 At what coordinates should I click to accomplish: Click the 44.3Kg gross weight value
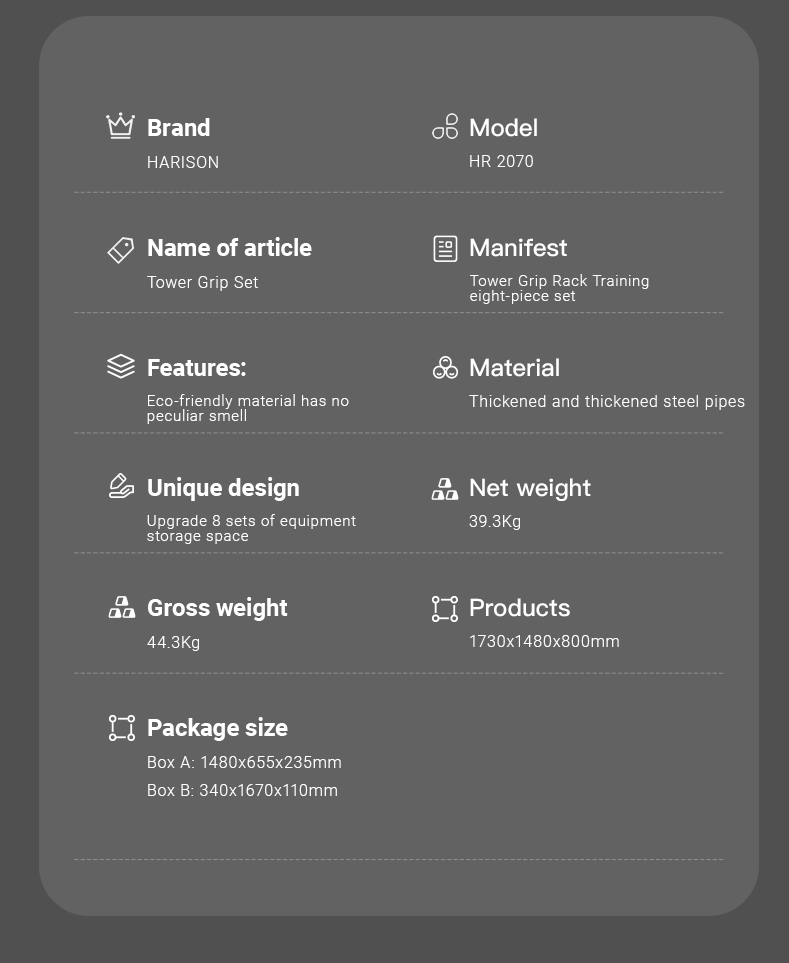173,642
